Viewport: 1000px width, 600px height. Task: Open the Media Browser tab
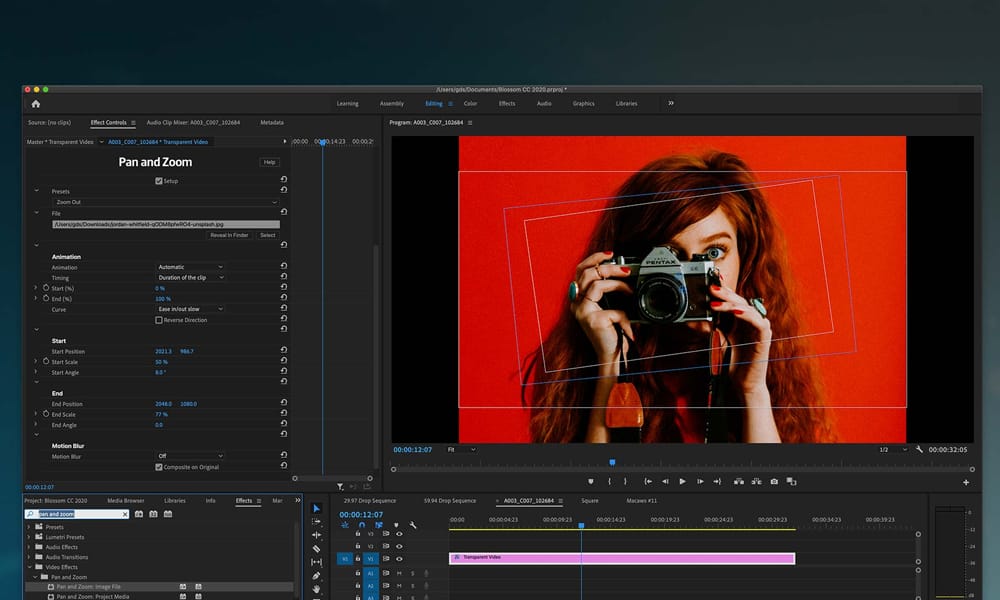coord(126,500)
